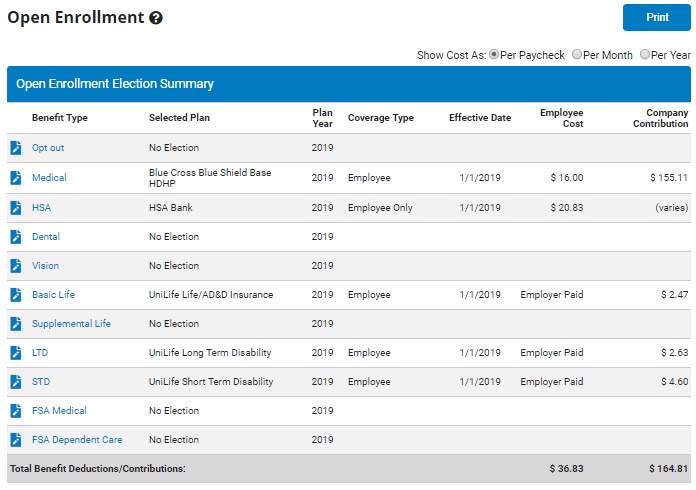Open the edit icon for FSA Dependent Care
696x490 pixels.
(16, 440)
